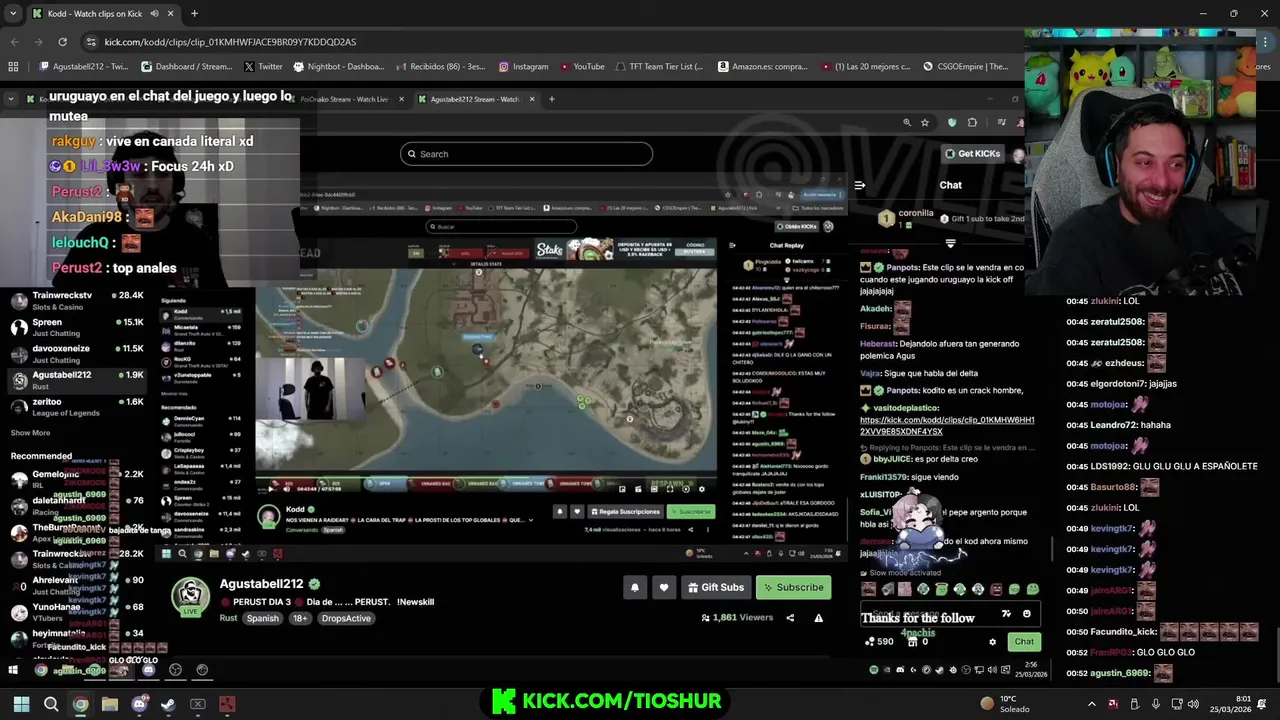Select Trainwreckstv channel in the sidebar
1280x720 pixels.
point(78,300)
